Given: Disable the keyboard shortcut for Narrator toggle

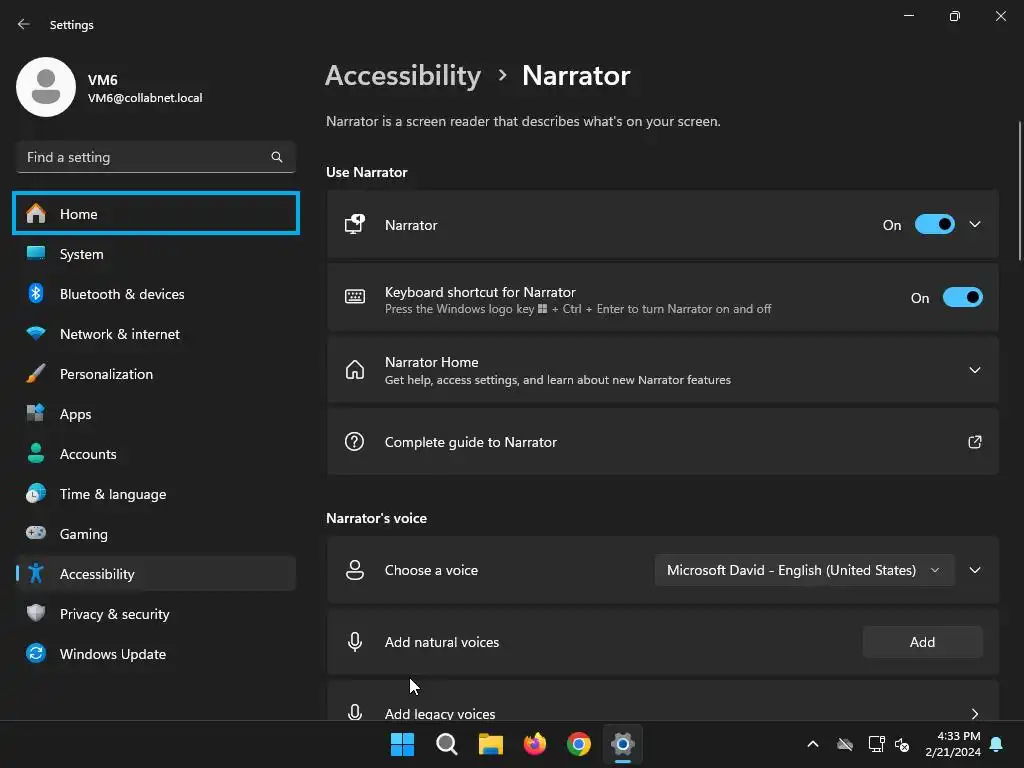Looking at the screenshot, I should (x=962, y=298).
